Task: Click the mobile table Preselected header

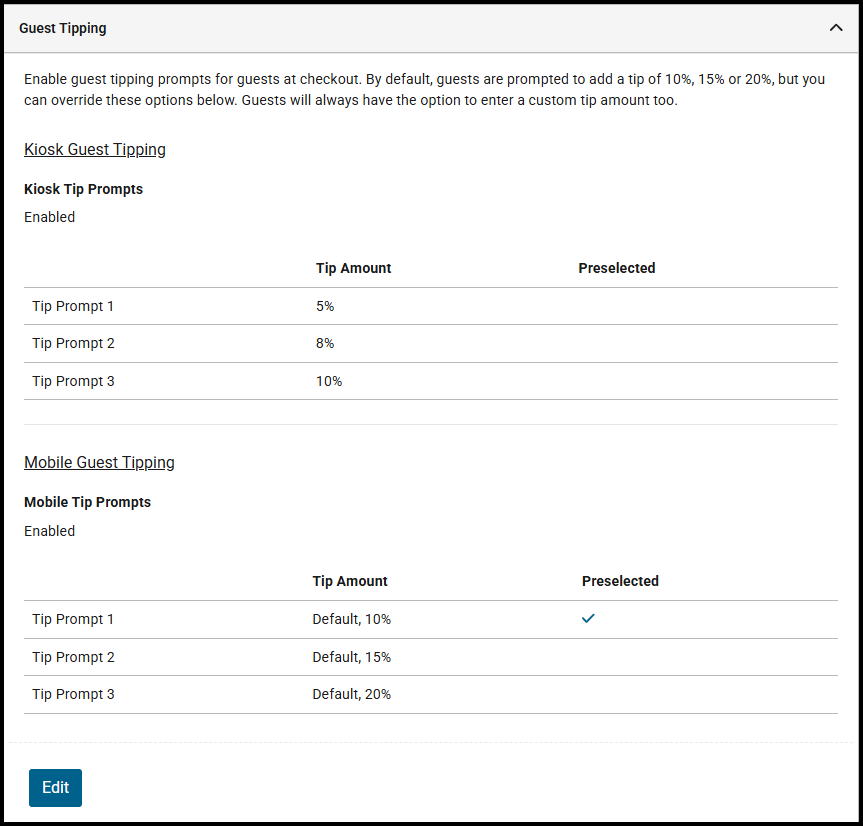Action: tap(620, 581)
